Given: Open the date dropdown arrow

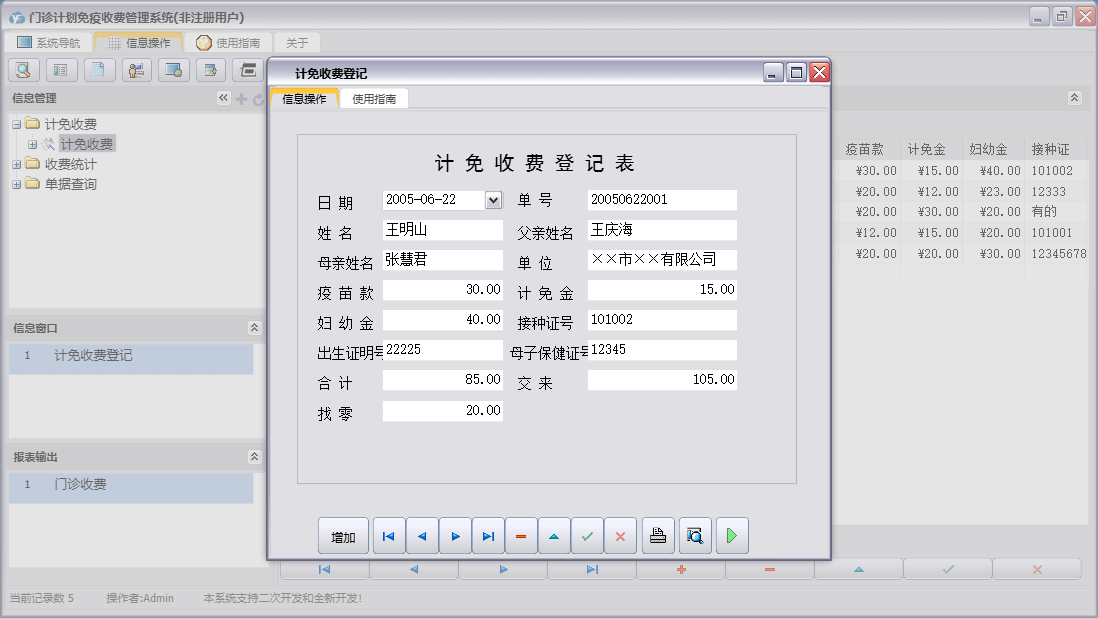Looking at the screenshot, I should pyautogui.click(x=493, y=200).
